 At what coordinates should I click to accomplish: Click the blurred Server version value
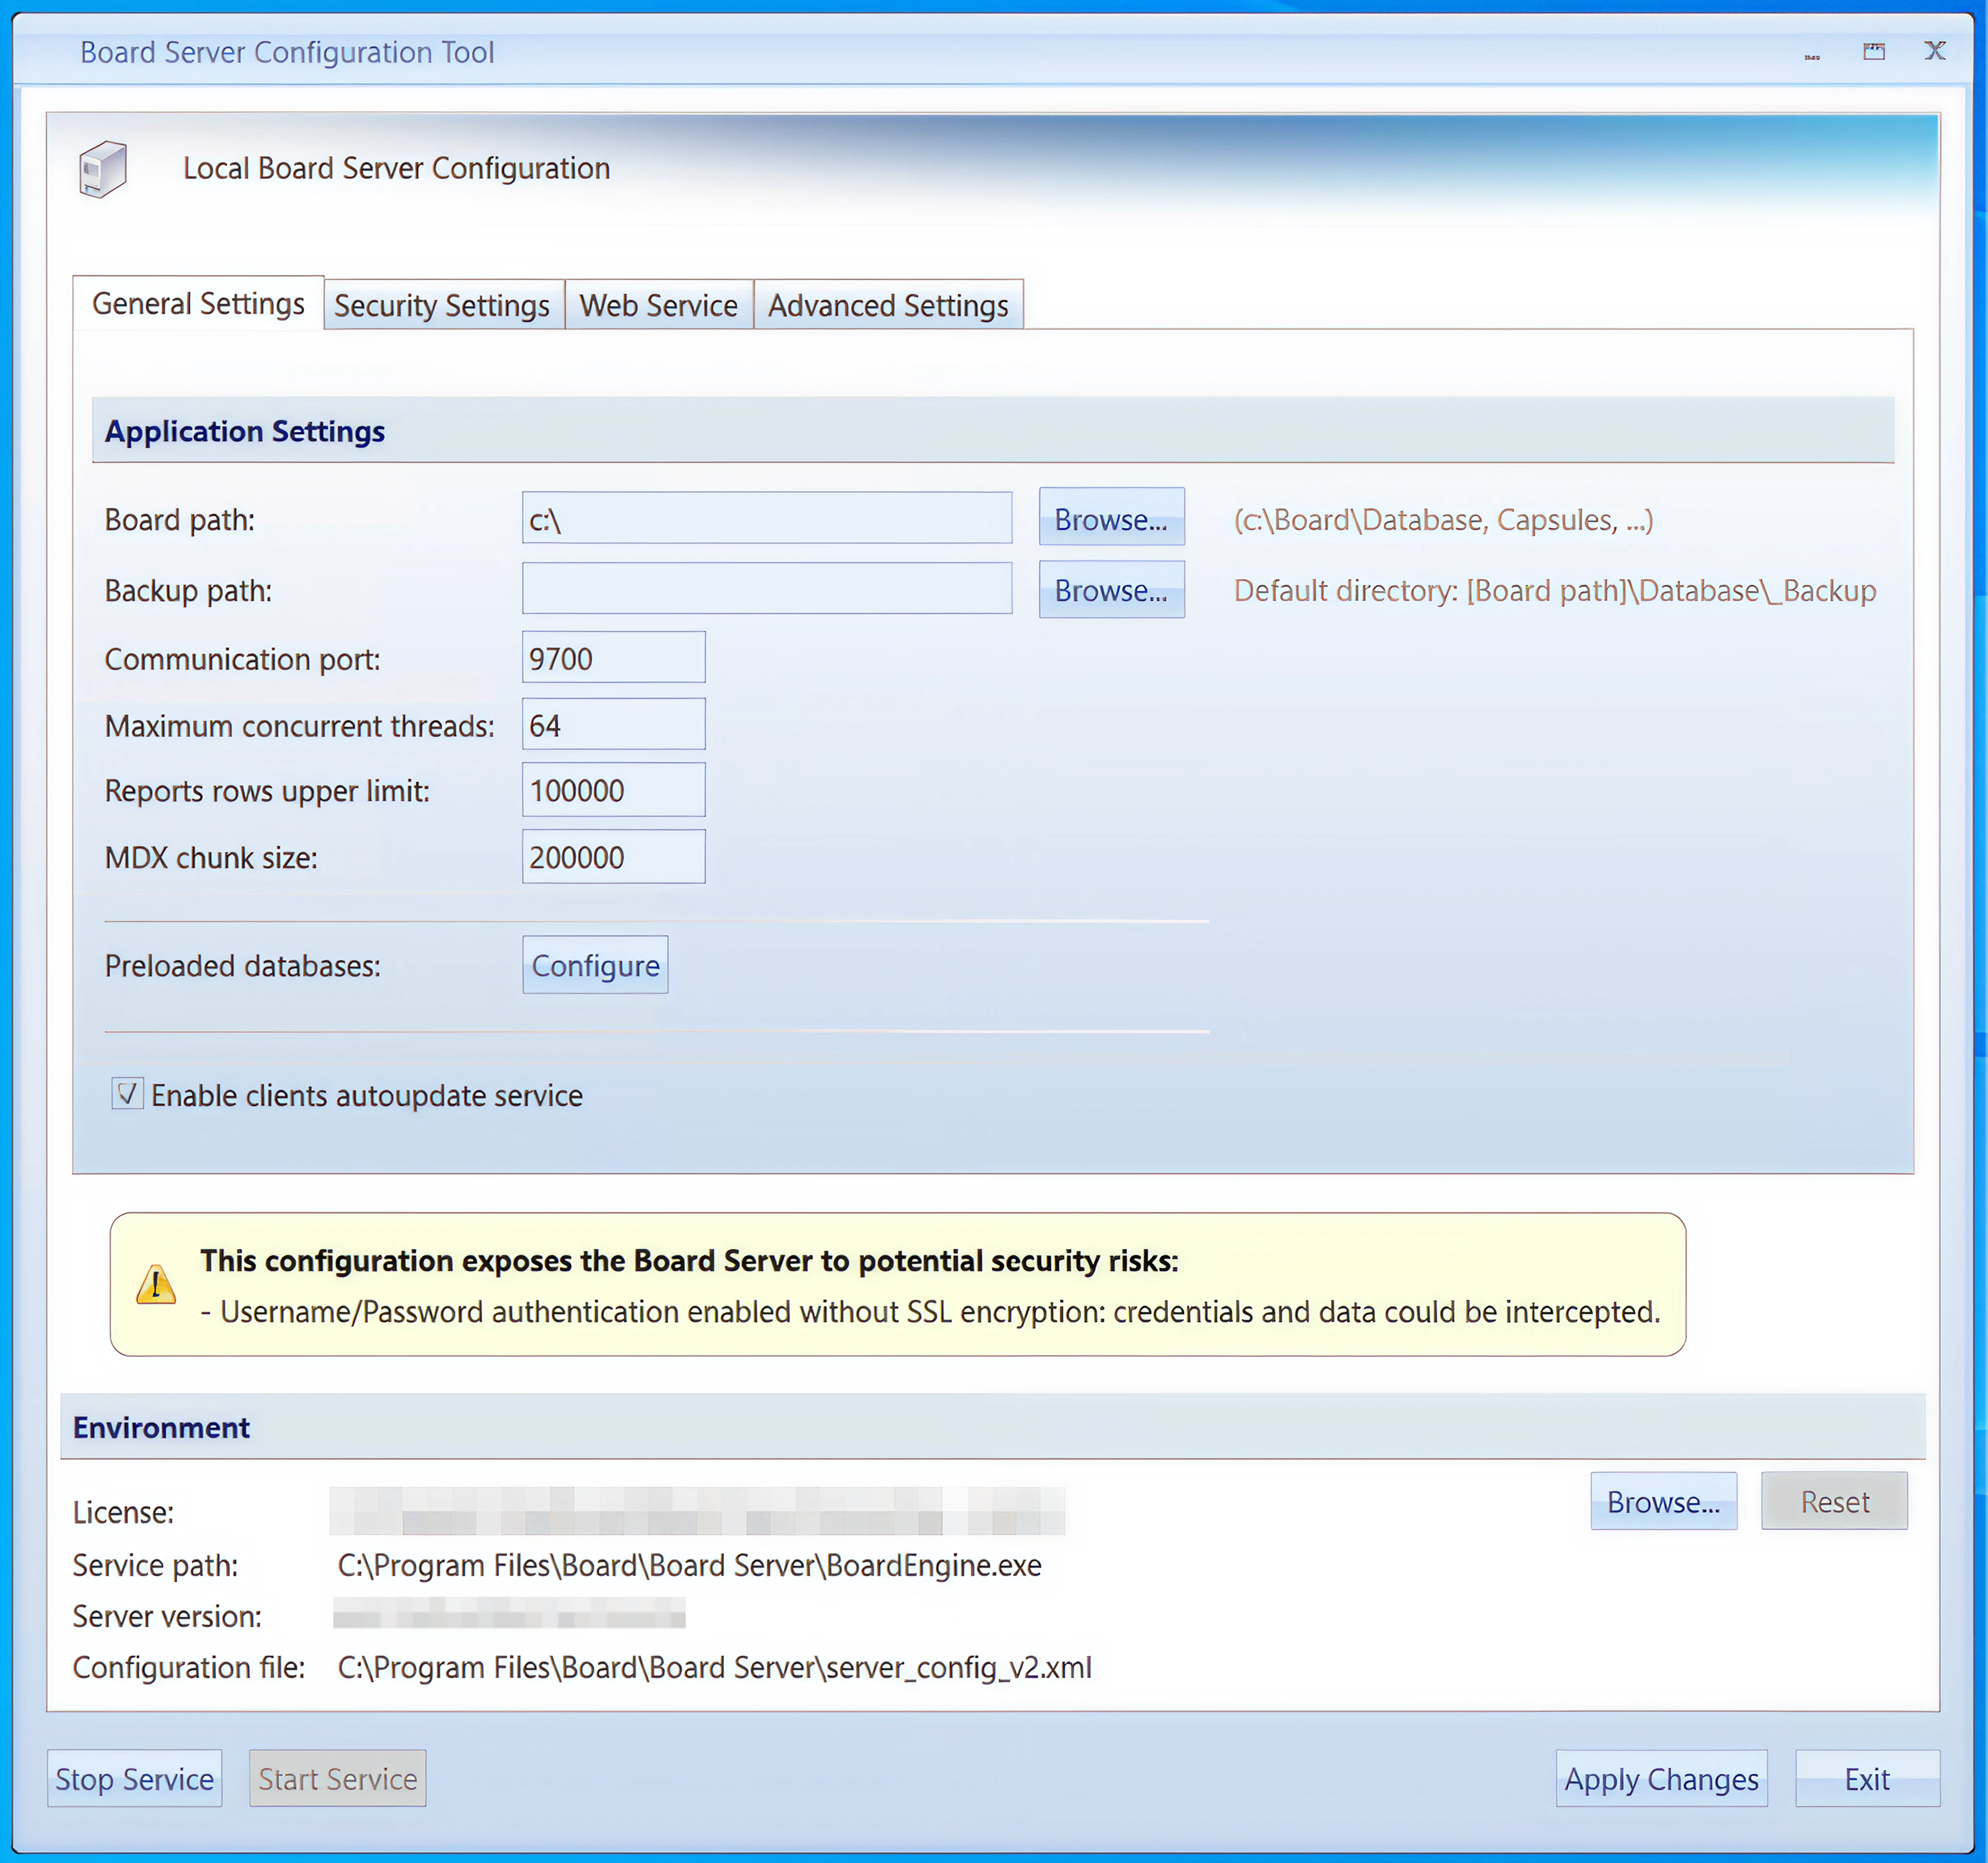click(509, 1614)
